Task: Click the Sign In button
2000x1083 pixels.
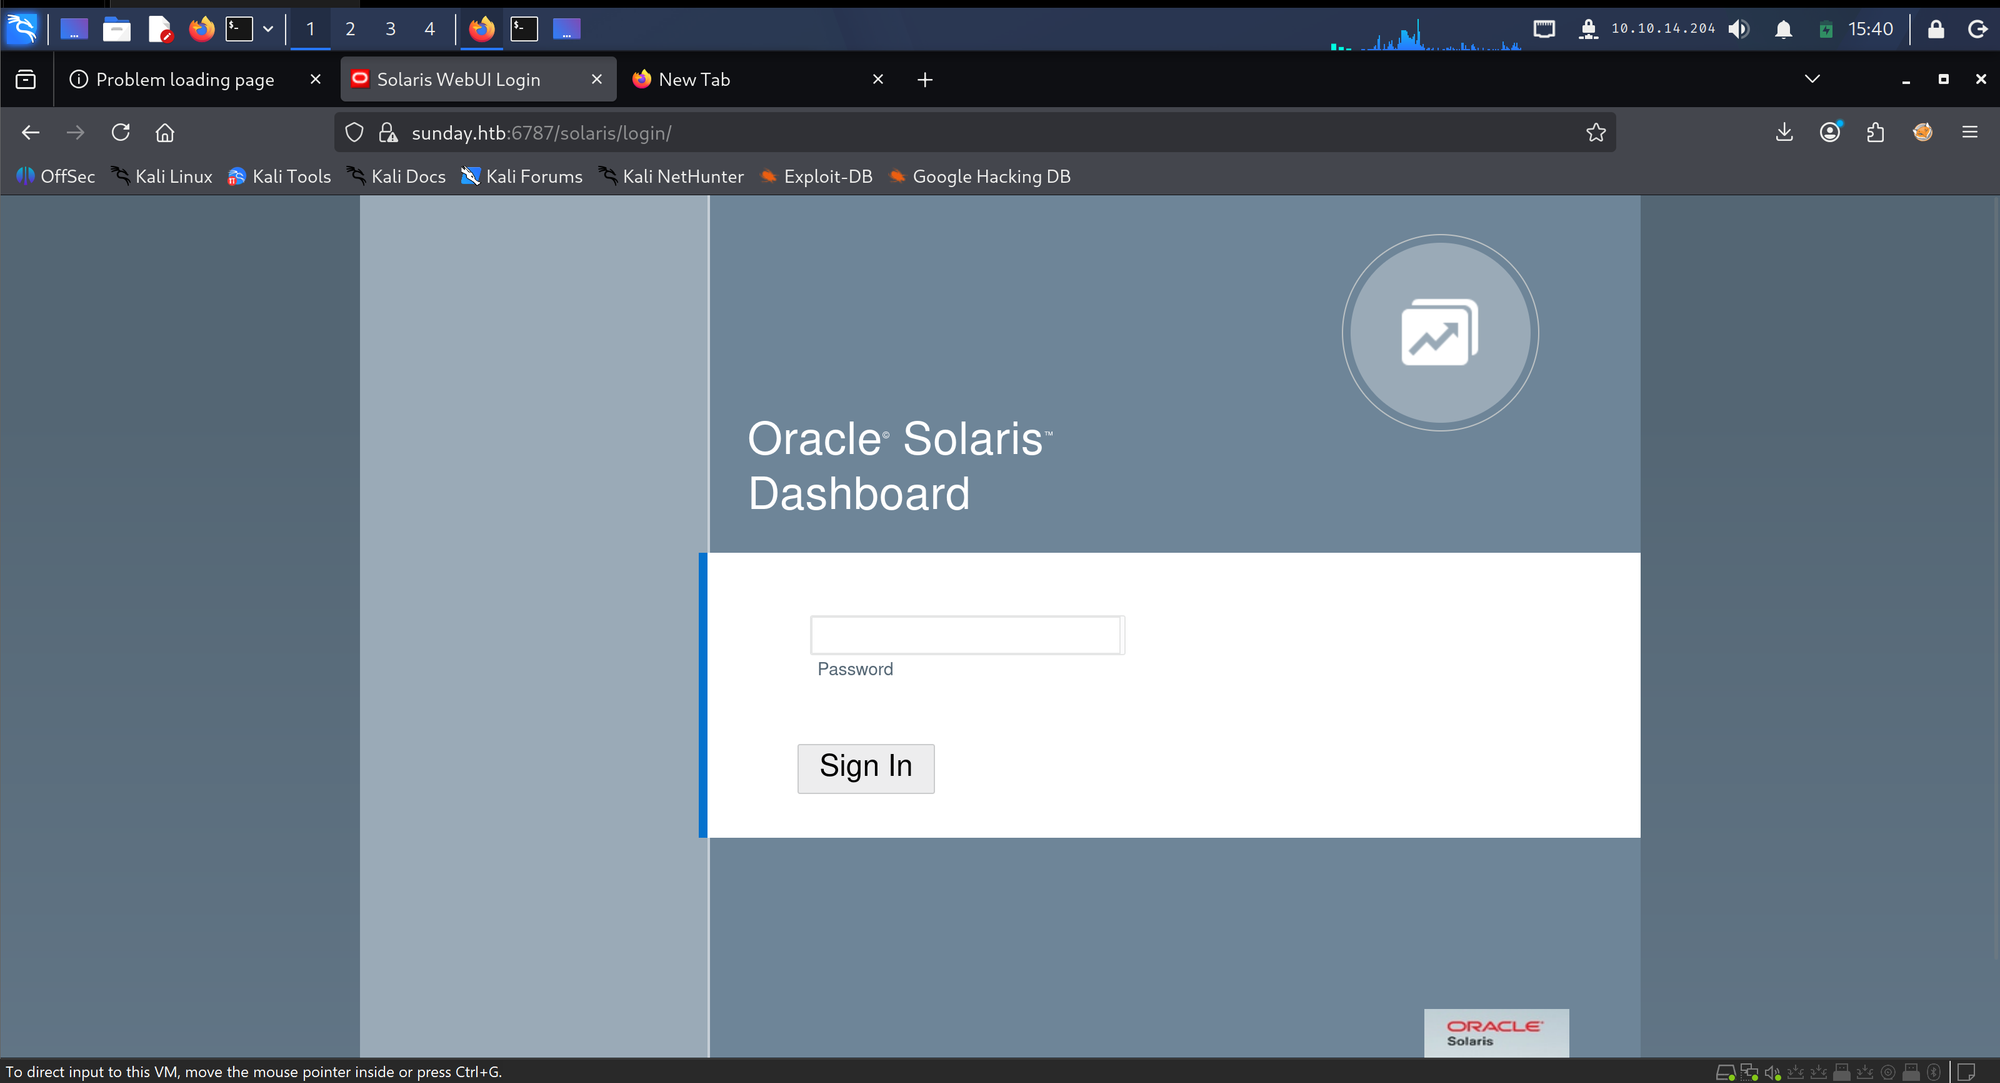Action: (x=866, y=768)
